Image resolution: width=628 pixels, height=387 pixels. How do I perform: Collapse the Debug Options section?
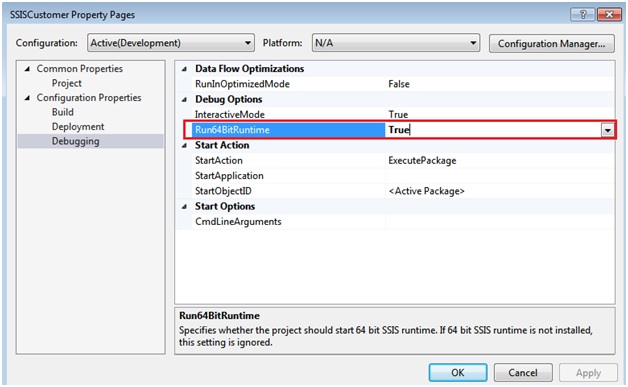click(x=184, y=99)
